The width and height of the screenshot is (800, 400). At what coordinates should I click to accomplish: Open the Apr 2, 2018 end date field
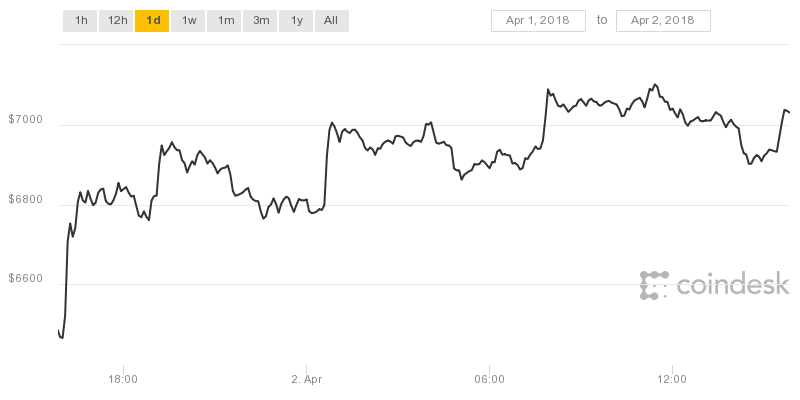(663, 21)
